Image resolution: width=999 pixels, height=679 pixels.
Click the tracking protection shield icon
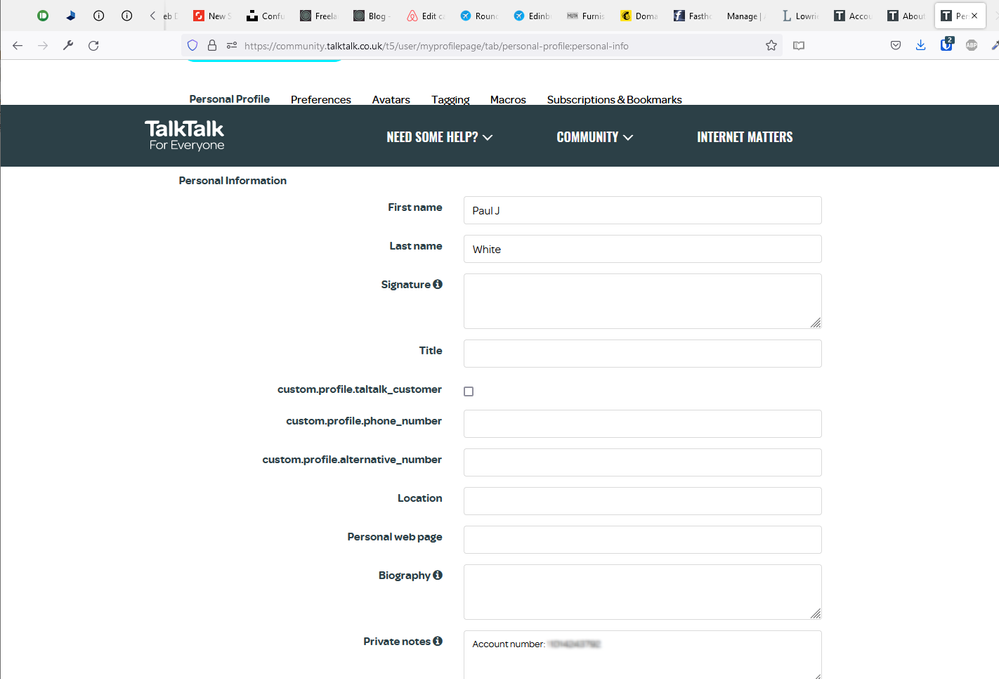192,46
